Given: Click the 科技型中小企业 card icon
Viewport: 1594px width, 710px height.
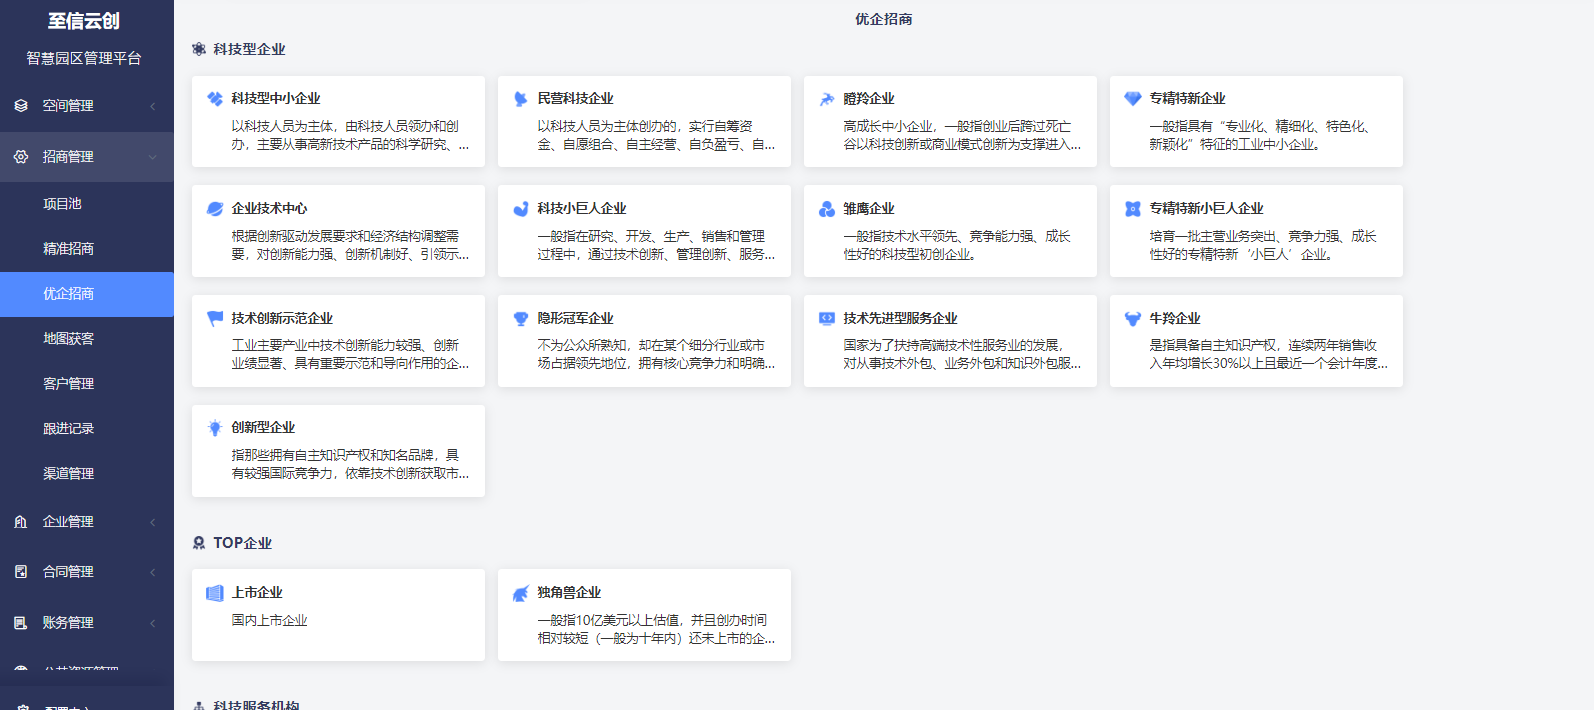Looking at the screenshot, I should pyautogui.click(x=214, y=99).
